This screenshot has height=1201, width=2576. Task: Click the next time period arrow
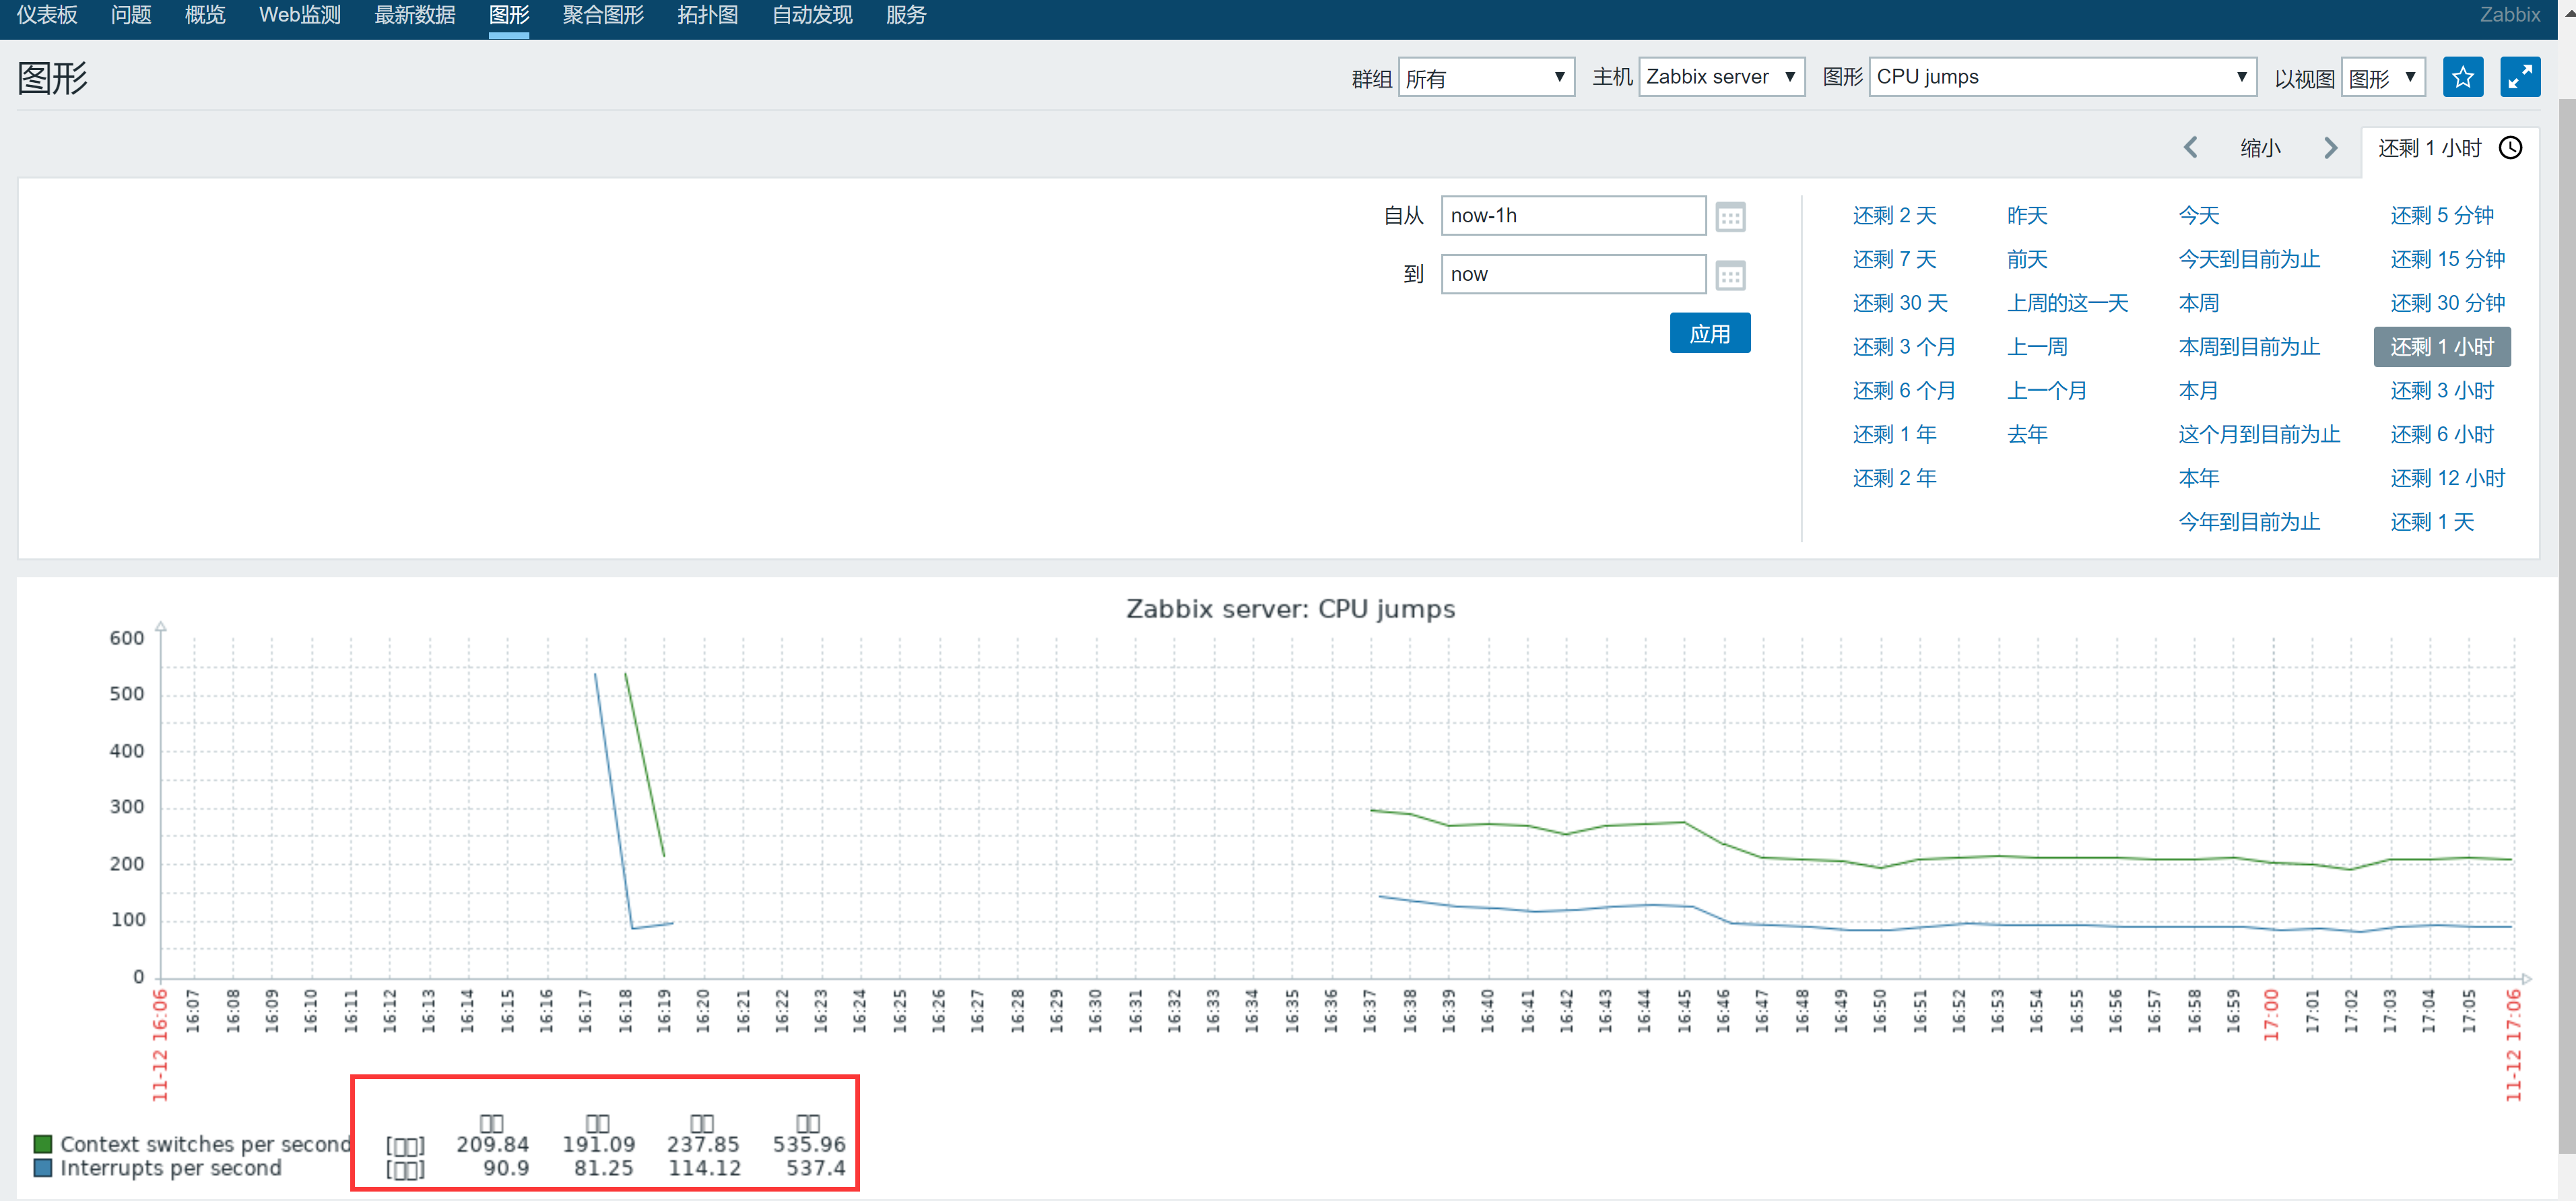tap(2331, 148)
